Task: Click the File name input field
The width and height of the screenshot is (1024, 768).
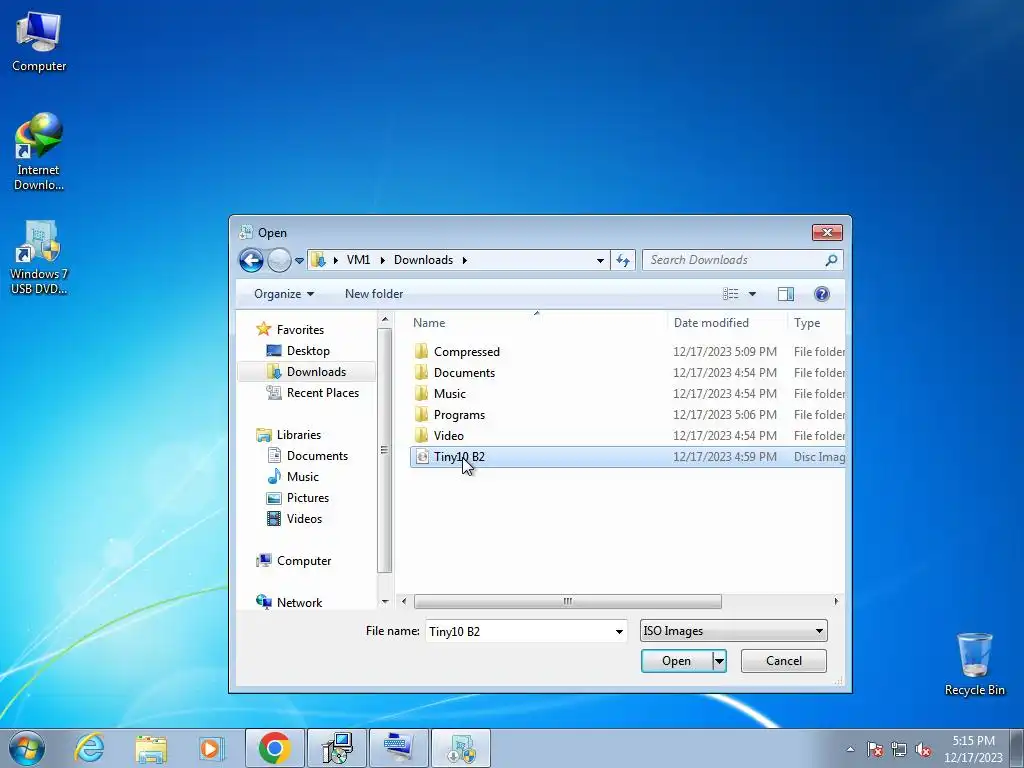Action: [x=520, y=632]
